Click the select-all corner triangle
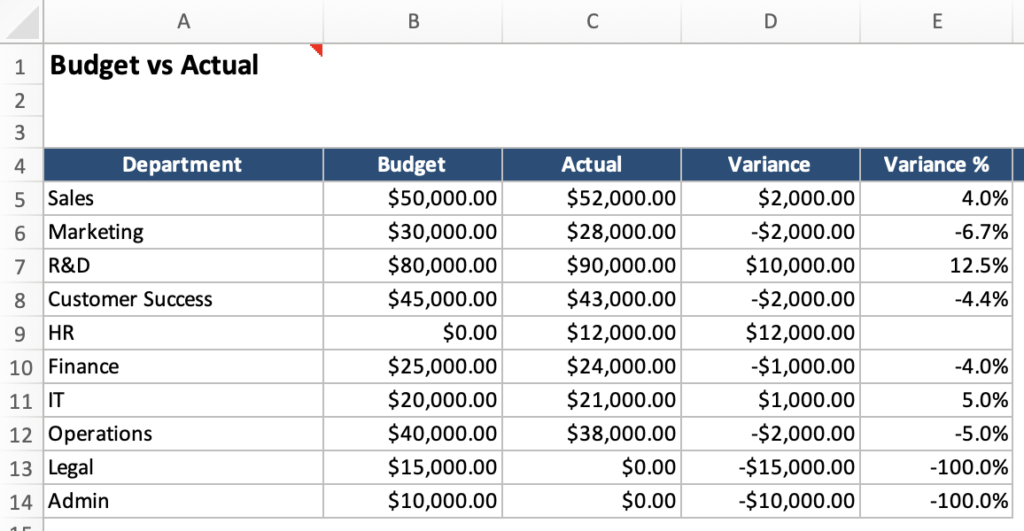The height and width of the screenshot is (531, 1024). [21, 21]
